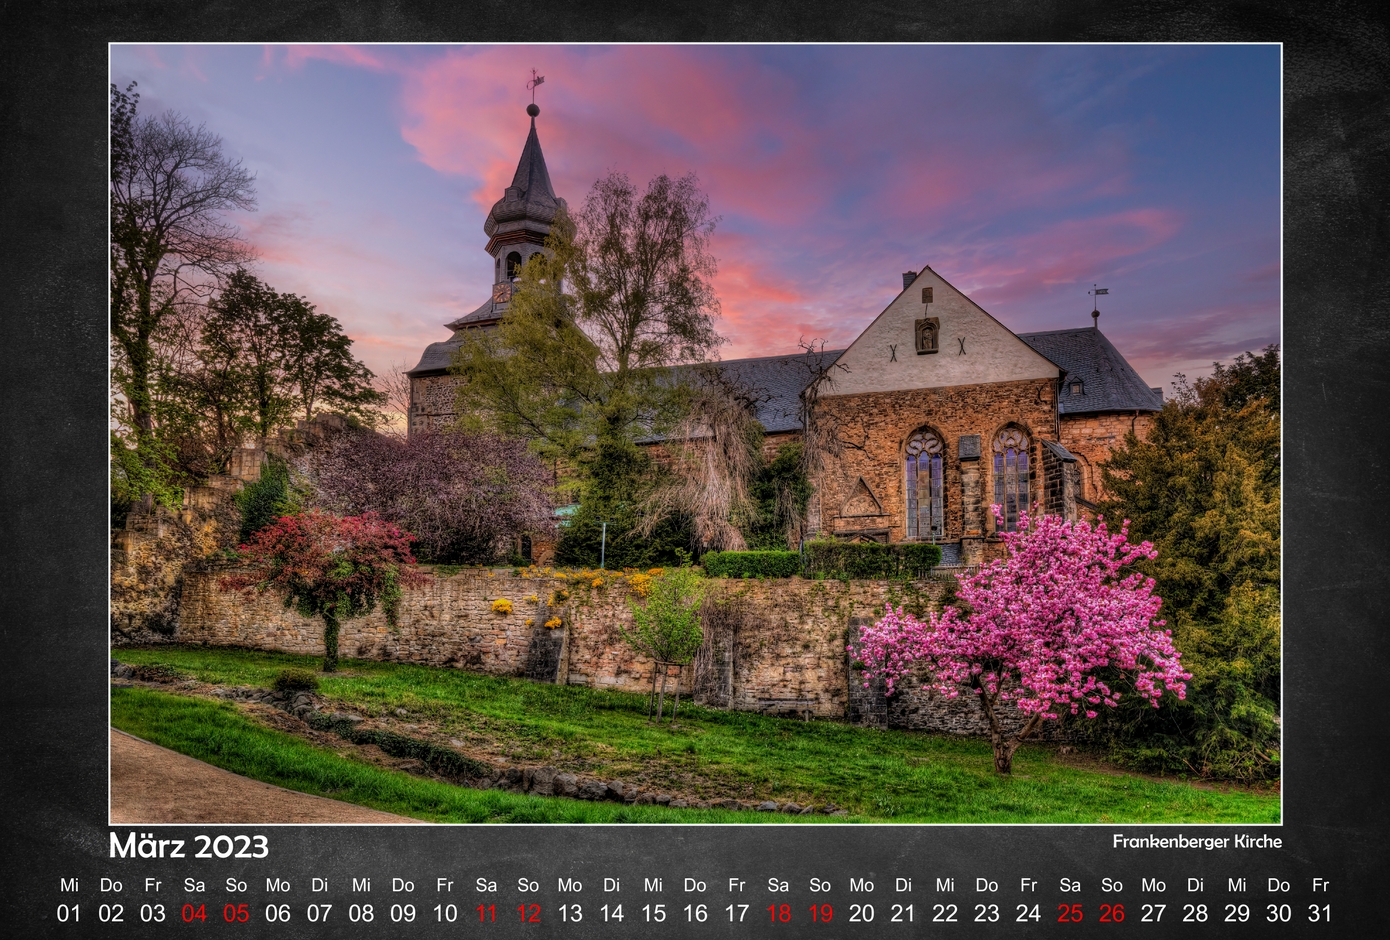Image resolution: width=1390 pixels, height=940 pixels.
Task: Select red Saturday date 04
Action: tap(194, 913)
